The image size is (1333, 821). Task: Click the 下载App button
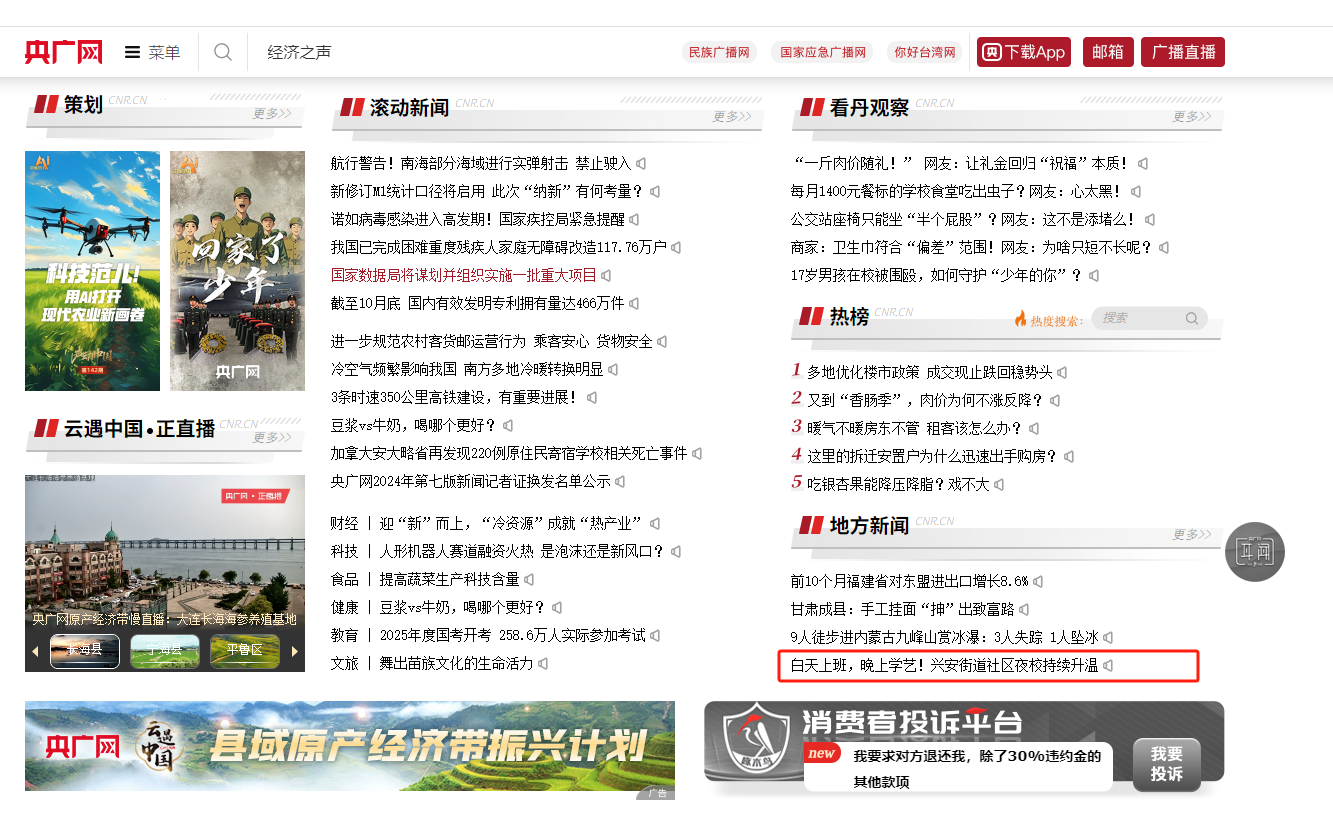tap(1023, 52)
